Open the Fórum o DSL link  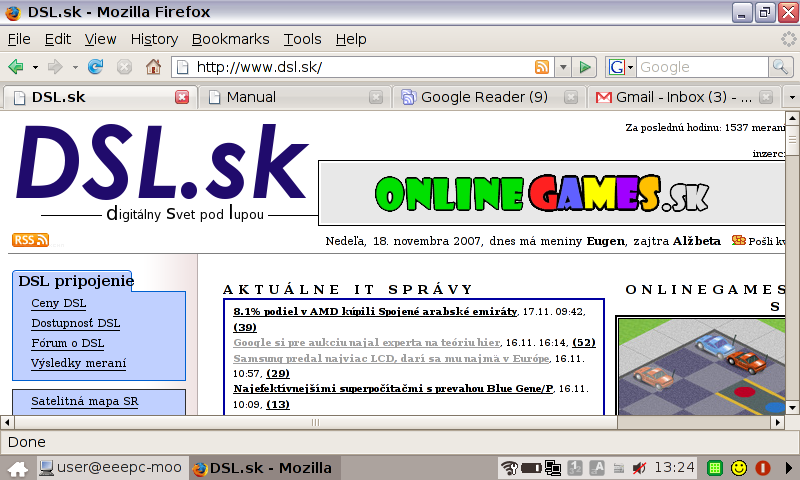point(67,343)
